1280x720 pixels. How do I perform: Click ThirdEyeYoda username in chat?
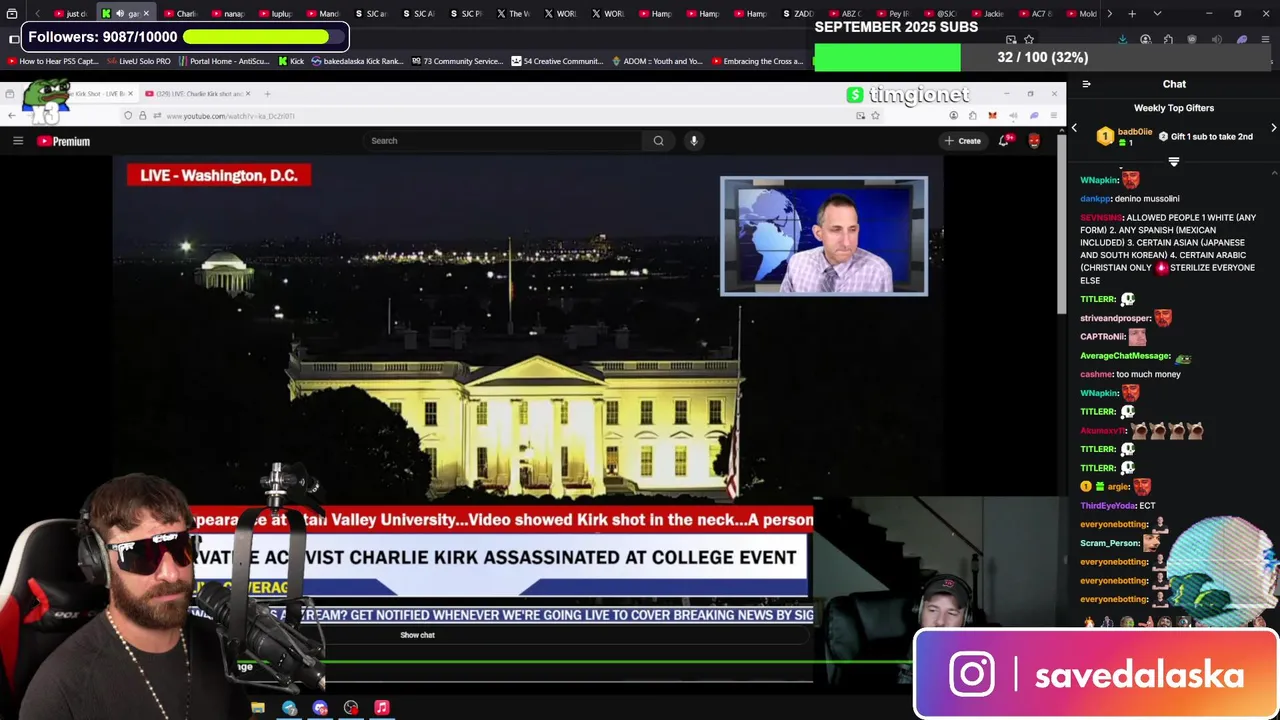tap(1108, 506)
